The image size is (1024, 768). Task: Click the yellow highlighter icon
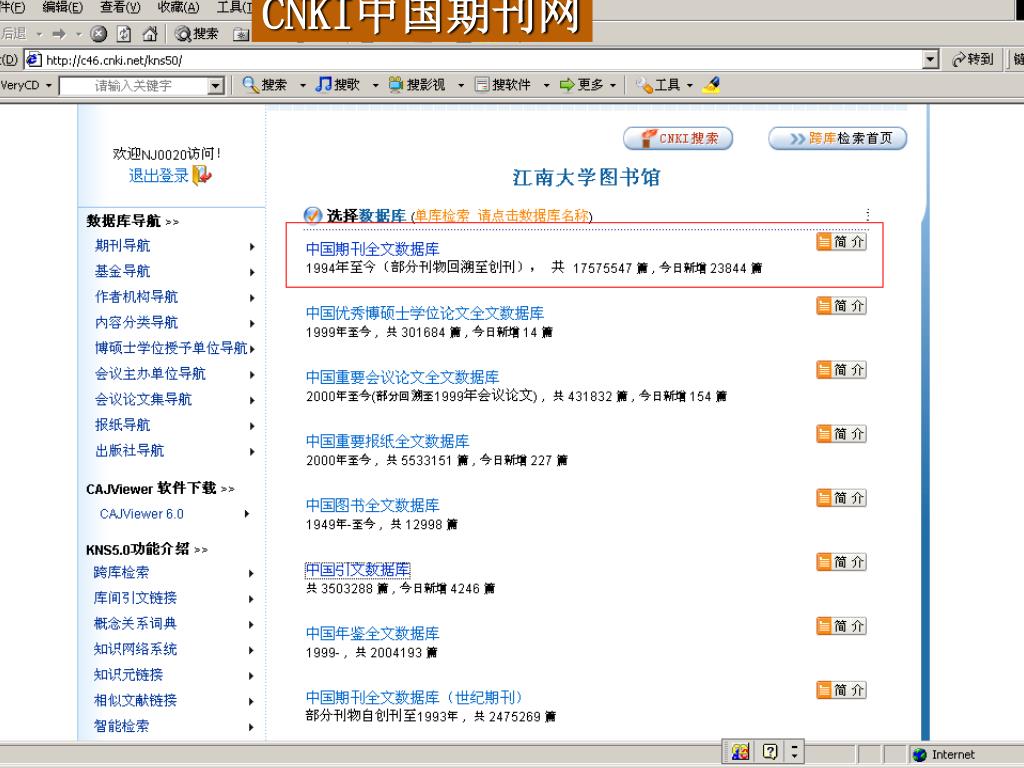point(711,85)
